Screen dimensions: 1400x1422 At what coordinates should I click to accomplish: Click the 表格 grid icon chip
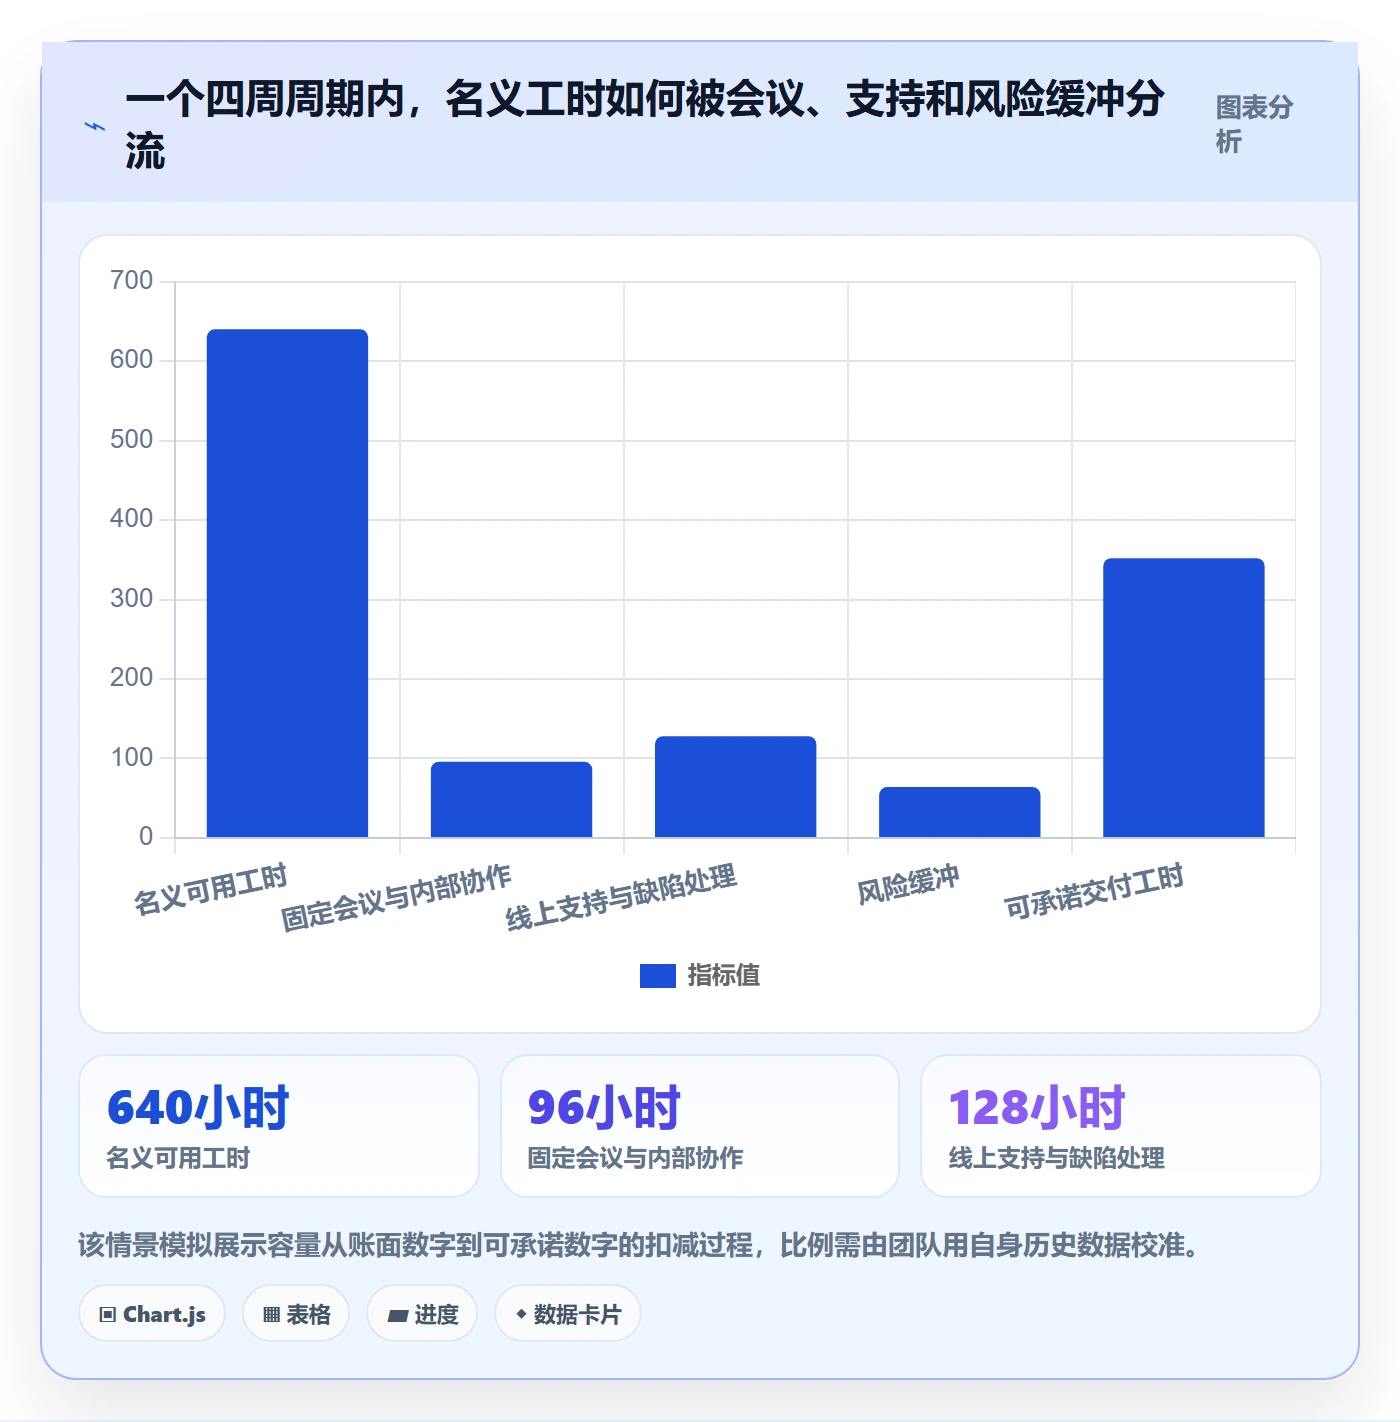click(296, 1314)
